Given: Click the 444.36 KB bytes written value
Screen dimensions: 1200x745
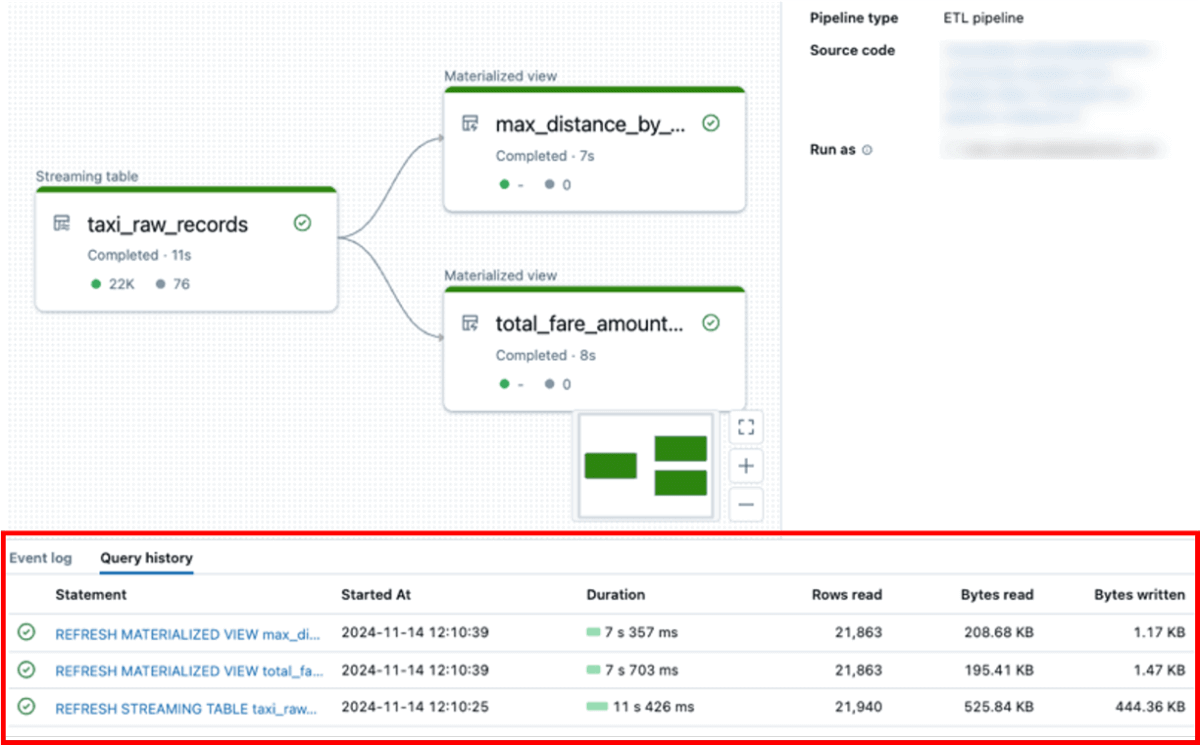Looking at the screenshot, I should tap(1150, 707).
